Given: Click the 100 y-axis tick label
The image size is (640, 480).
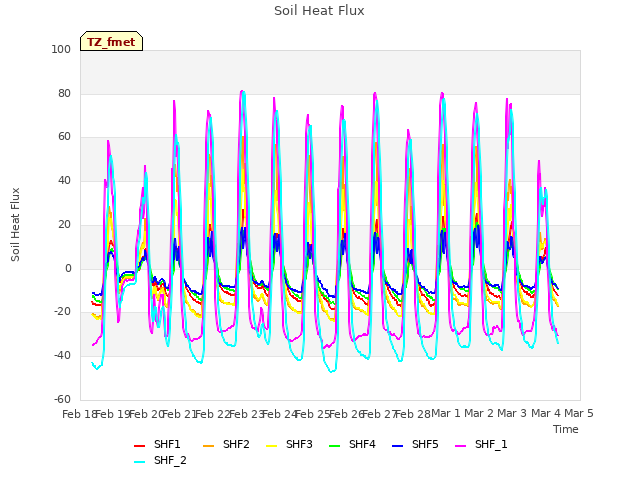Looking at the screenshot, I should [x=61, y=49].
